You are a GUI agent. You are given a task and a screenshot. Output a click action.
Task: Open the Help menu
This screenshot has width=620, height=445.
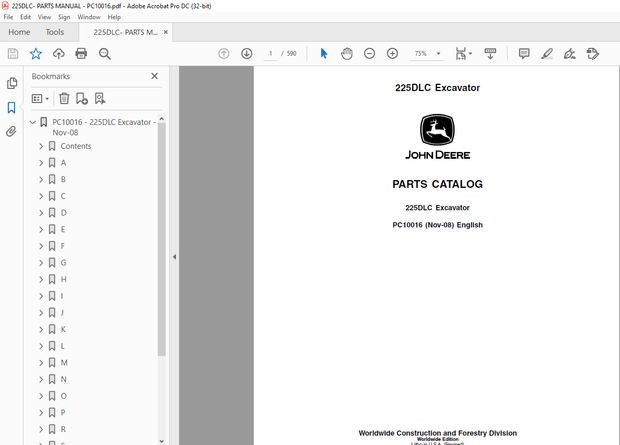click(114, 17)
